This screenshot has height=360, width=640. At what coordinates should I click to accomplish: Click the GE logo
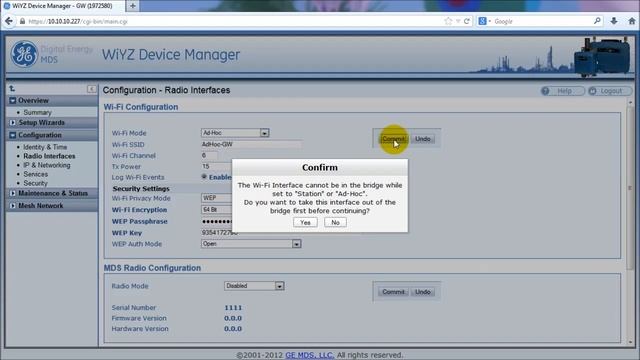pos(24,54)
